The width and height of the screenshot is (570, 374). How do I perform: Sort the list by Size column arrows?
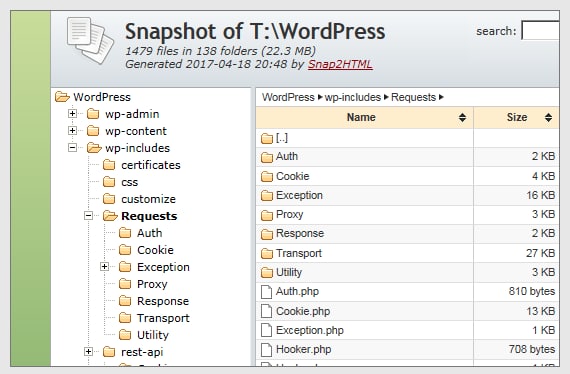point(548,117)
